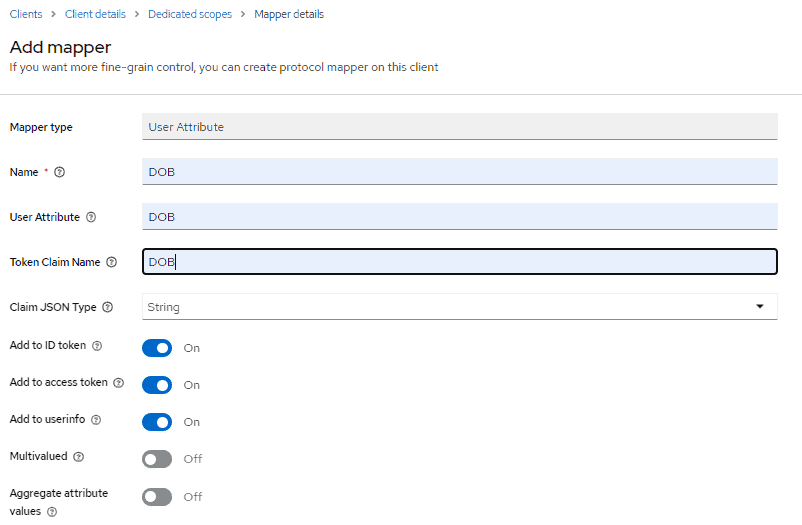Viewport: 802px width, 525px height.
Task: Open the Claim JSON Type dropdown
Action: (x=460, y=307)
